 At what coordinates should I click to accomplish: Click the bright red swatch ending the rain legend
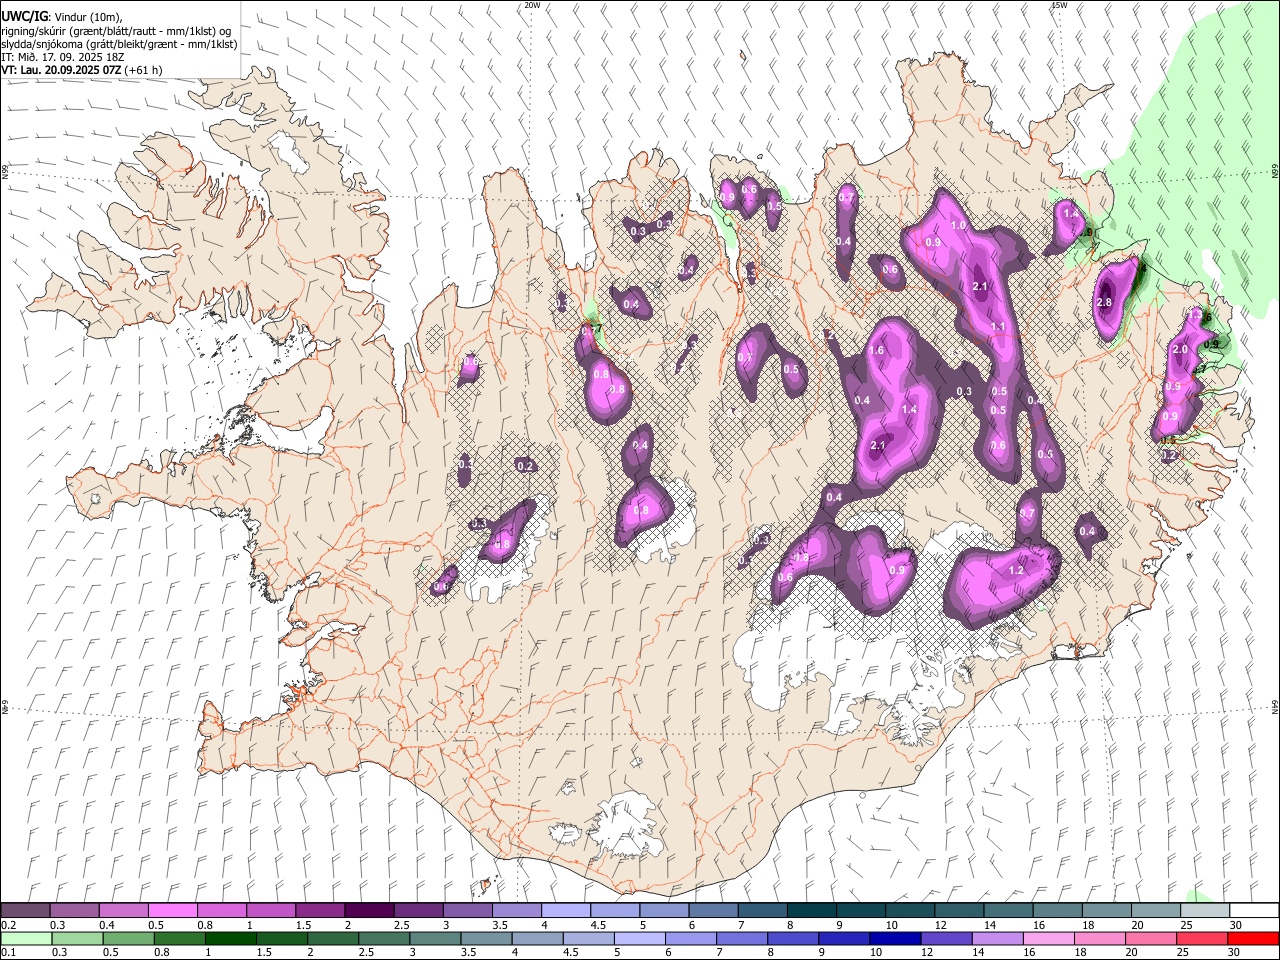pos(1252,938)
